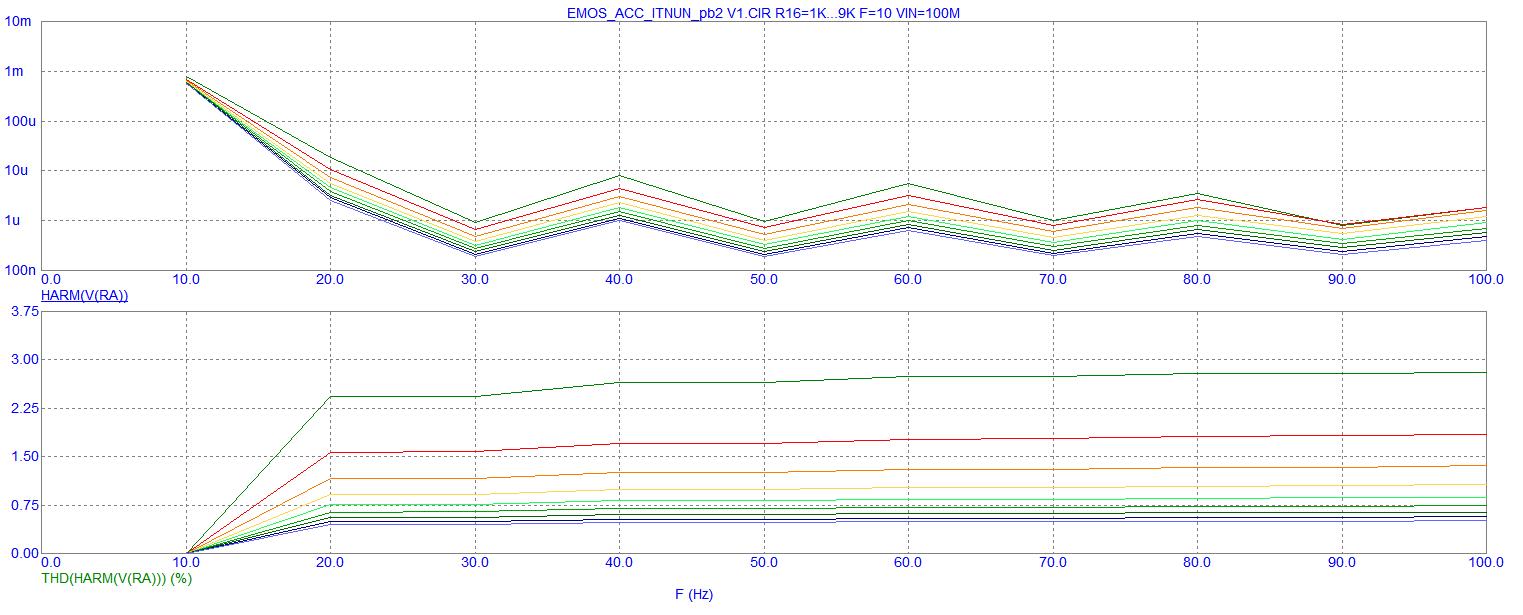Viewport: 1523px width, 615px height.
Task: Click 60.0 on the THD plot x-axis
Action: tap(909, 563)
